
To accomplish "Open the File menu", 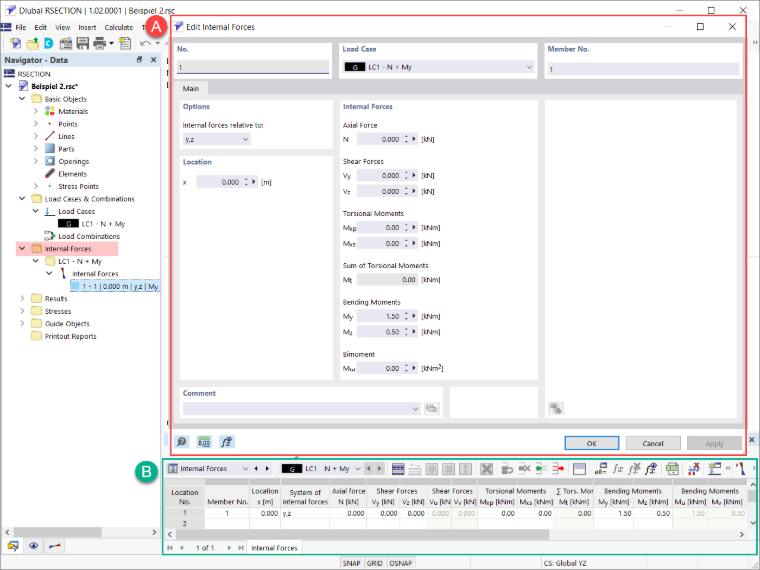I will pyautogui.click(x=20, y=27).
